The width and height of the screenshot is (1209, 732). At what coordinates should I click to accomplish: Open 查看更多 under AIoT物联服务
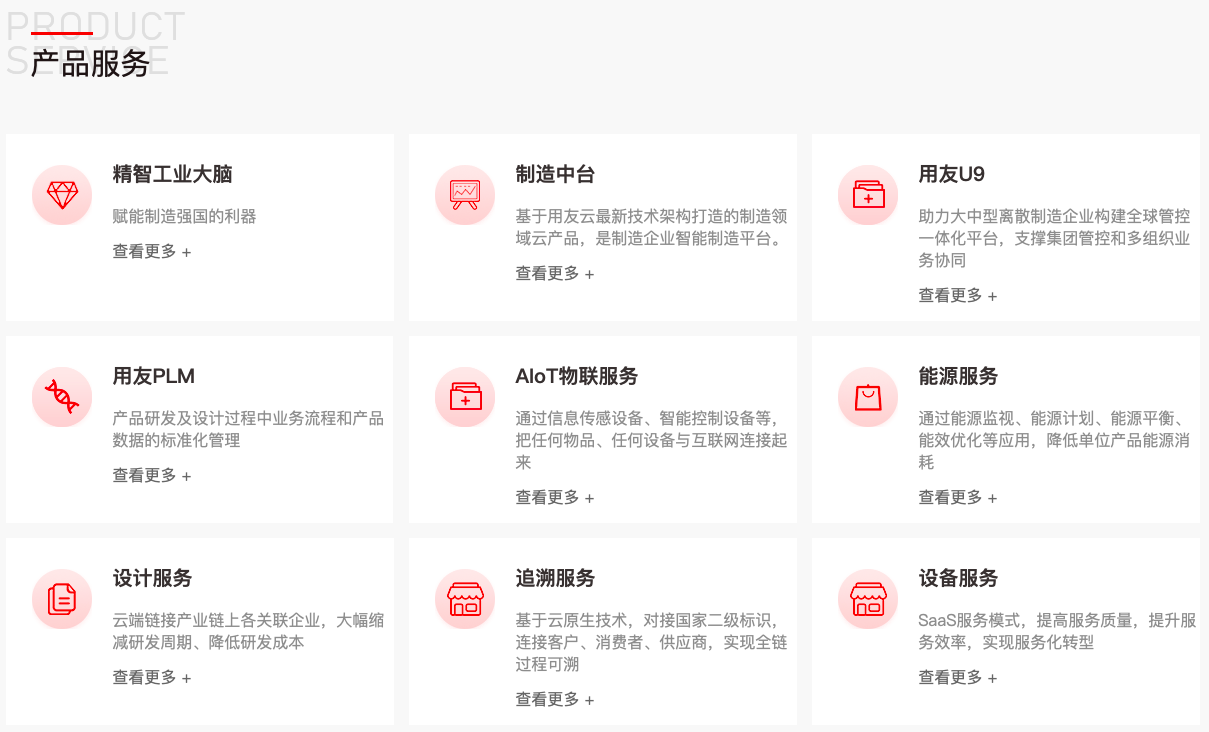pyautogui.click(x=555, y=498)
